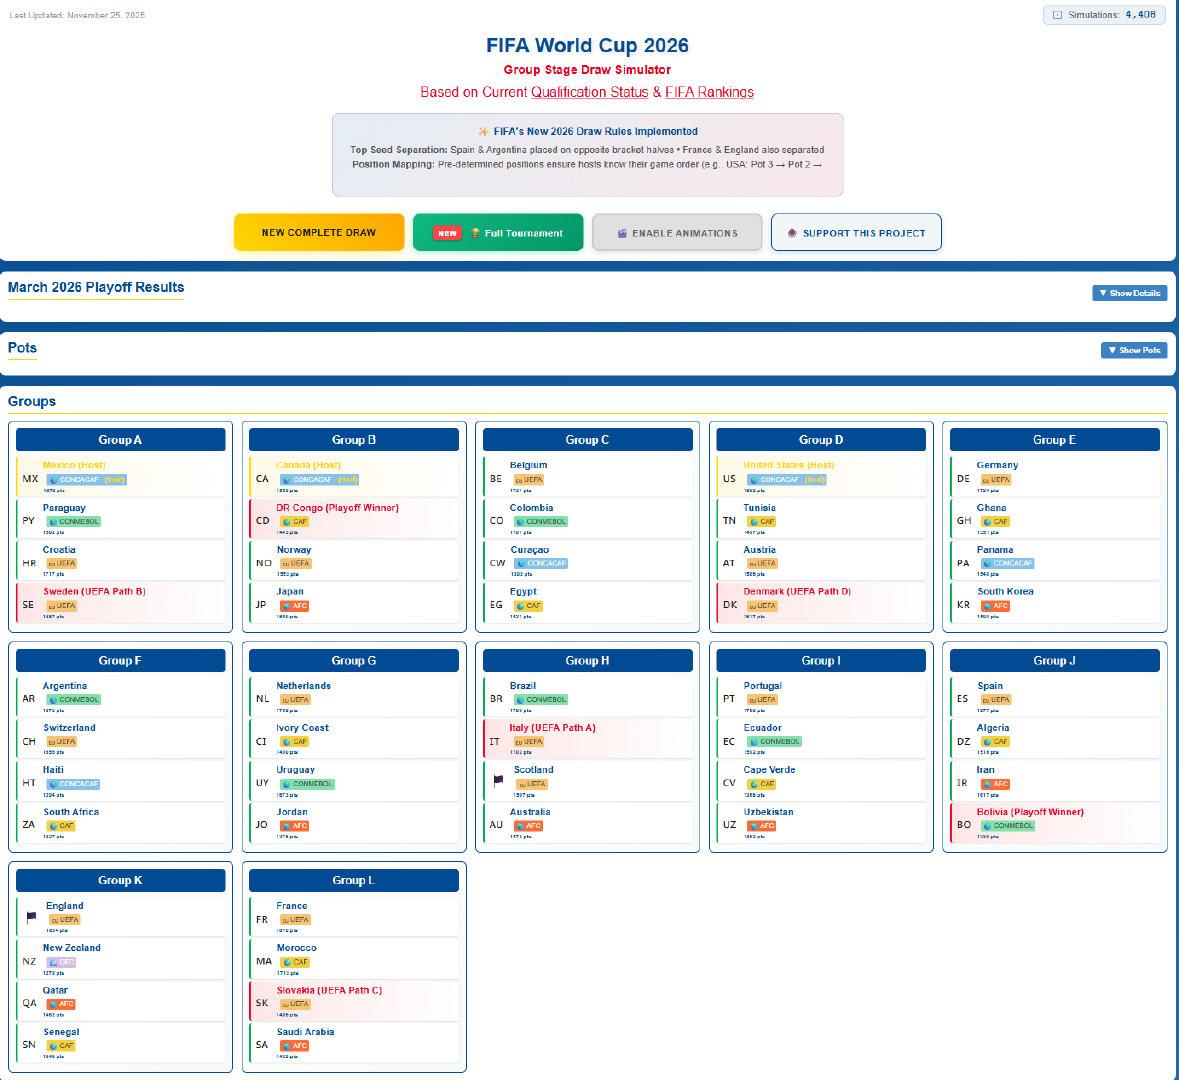Click team name Belgium in Group C
Viewport: 1179px width, 1080px height.
(x=529, y=465)
